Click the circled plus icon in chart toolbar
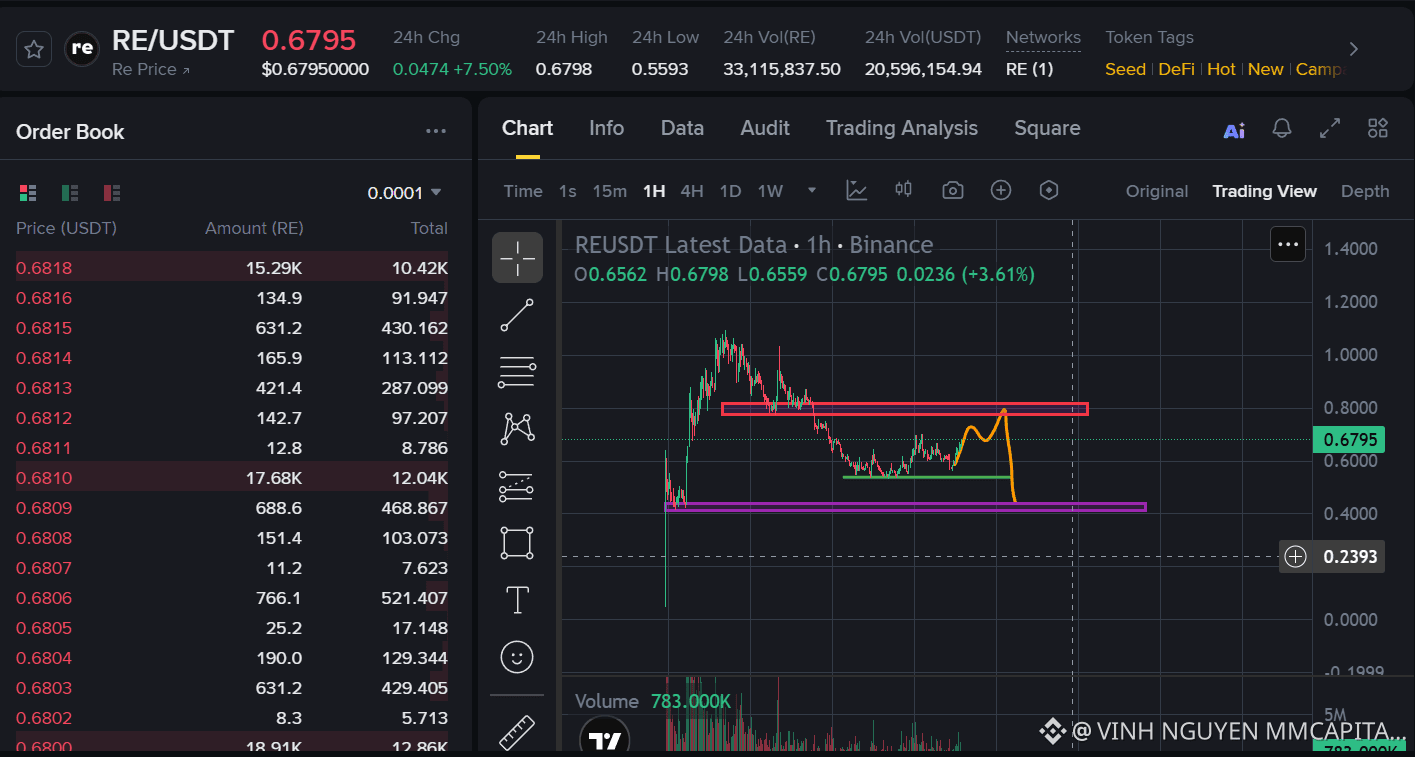 1001,190
